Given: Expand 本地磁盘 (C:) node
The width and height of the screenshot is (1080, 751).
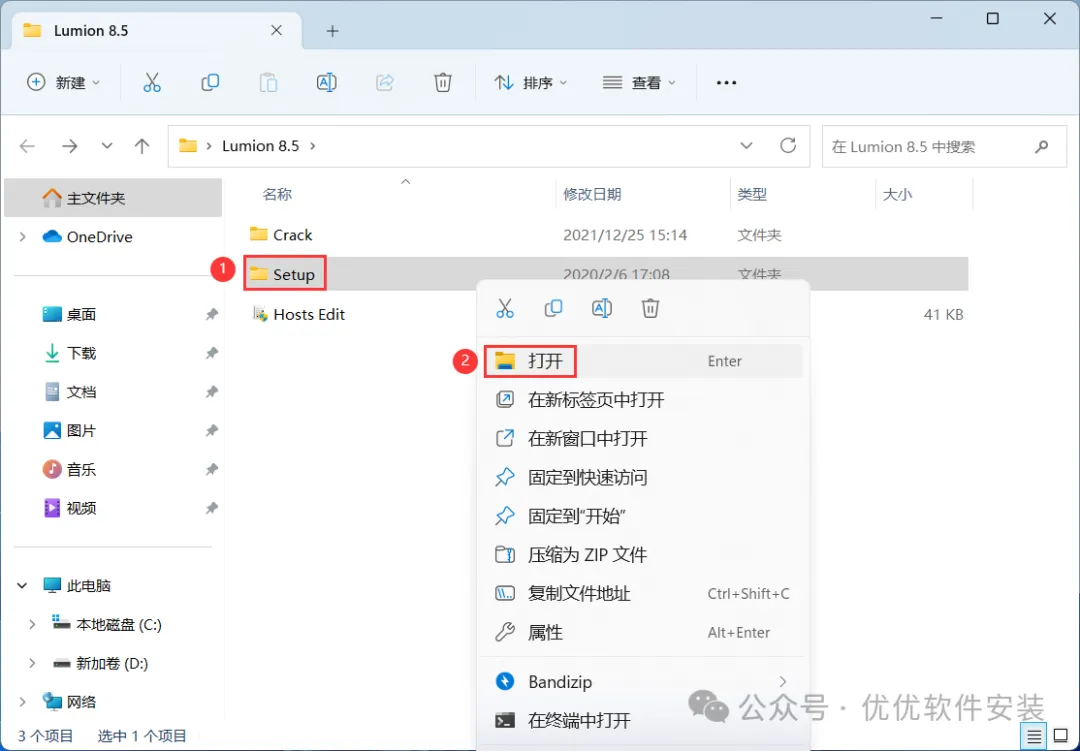Looking at the screenshot, I should [32, 624].
